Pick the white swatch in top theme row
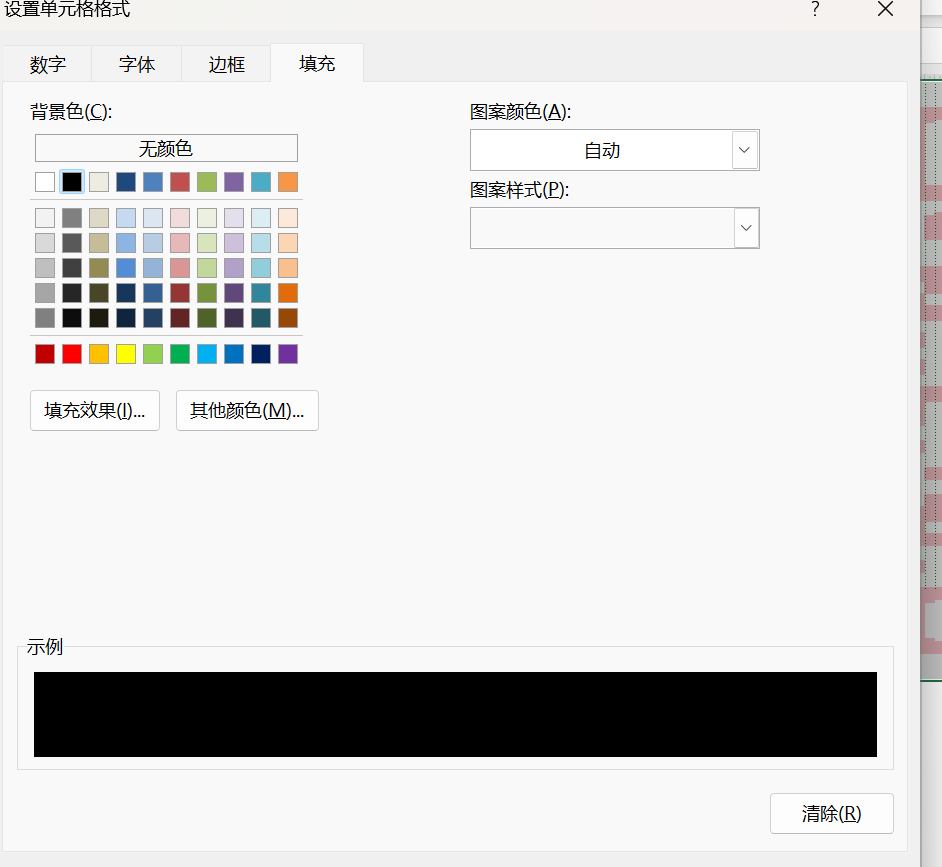The height and width of the screenshot is (867, 942). coord(45,182)
